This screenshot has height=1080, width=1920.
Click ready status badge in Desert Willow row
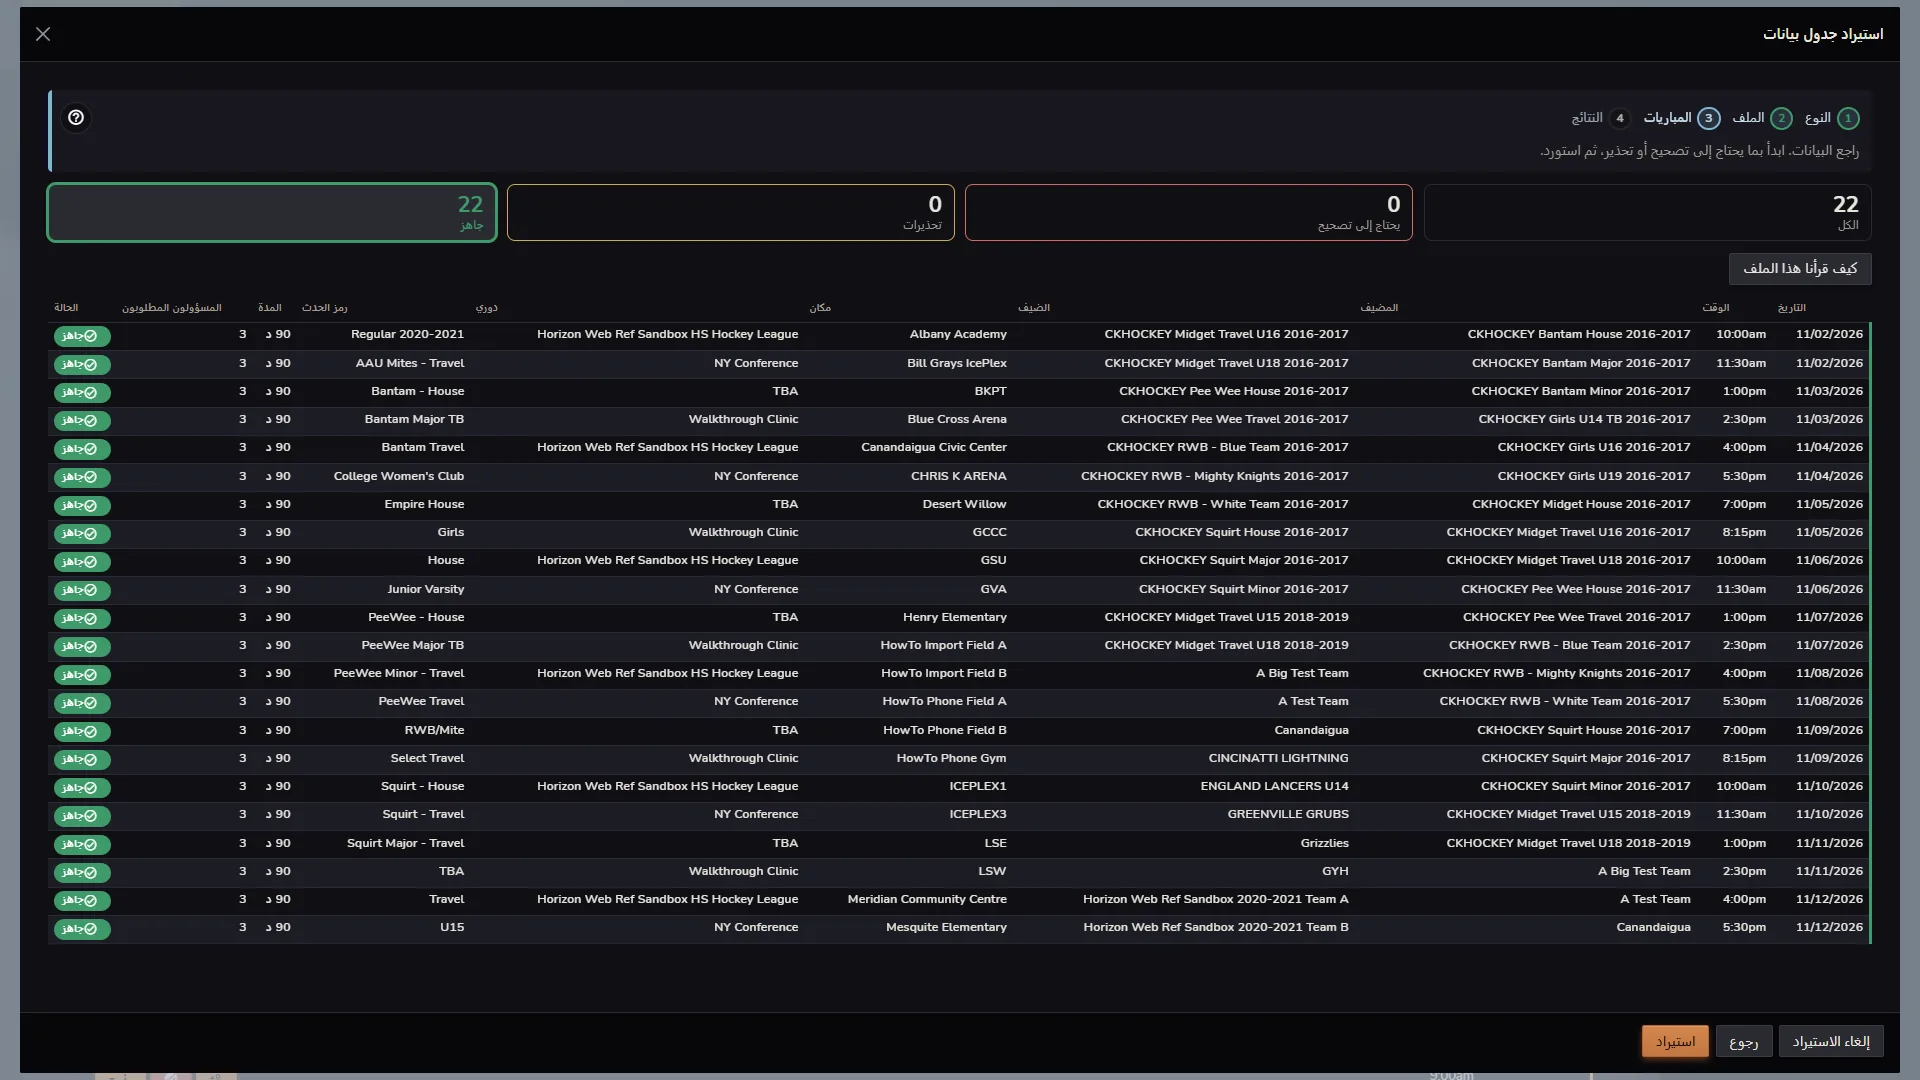point(82,505)
